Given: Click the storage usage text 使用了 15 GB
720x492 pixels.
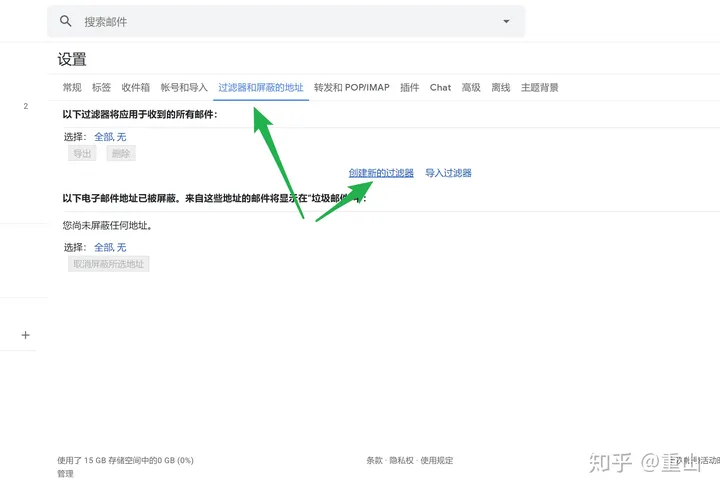Looking at the screenshot, I should point(125,460).
